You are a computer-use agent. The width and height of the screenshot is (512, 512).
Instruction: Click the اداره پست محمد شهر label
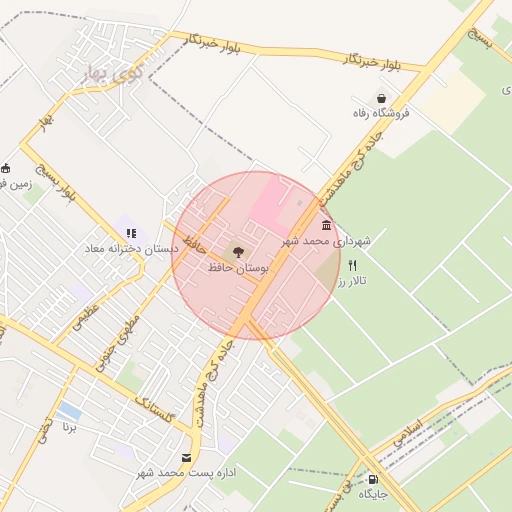[x=186, y=473]
